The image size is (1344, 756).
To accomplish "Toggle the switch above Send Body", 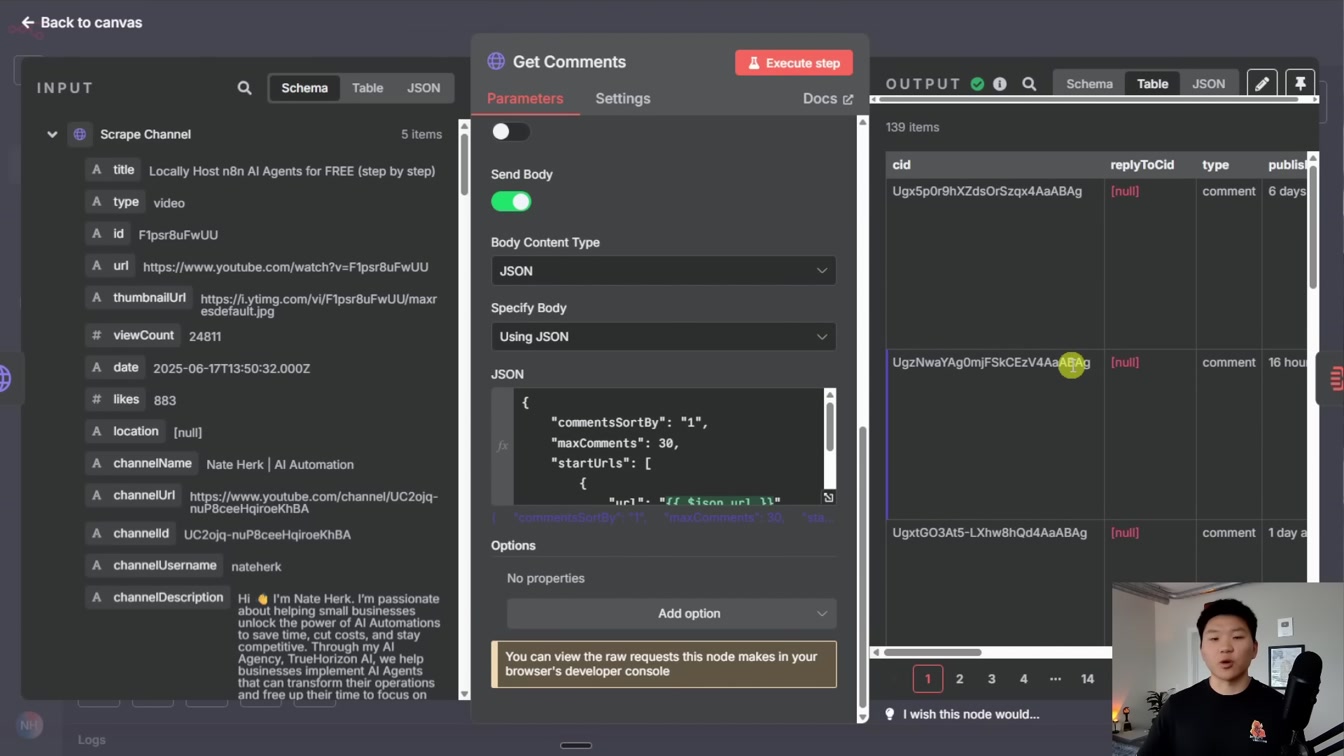I will coord(510,132).
